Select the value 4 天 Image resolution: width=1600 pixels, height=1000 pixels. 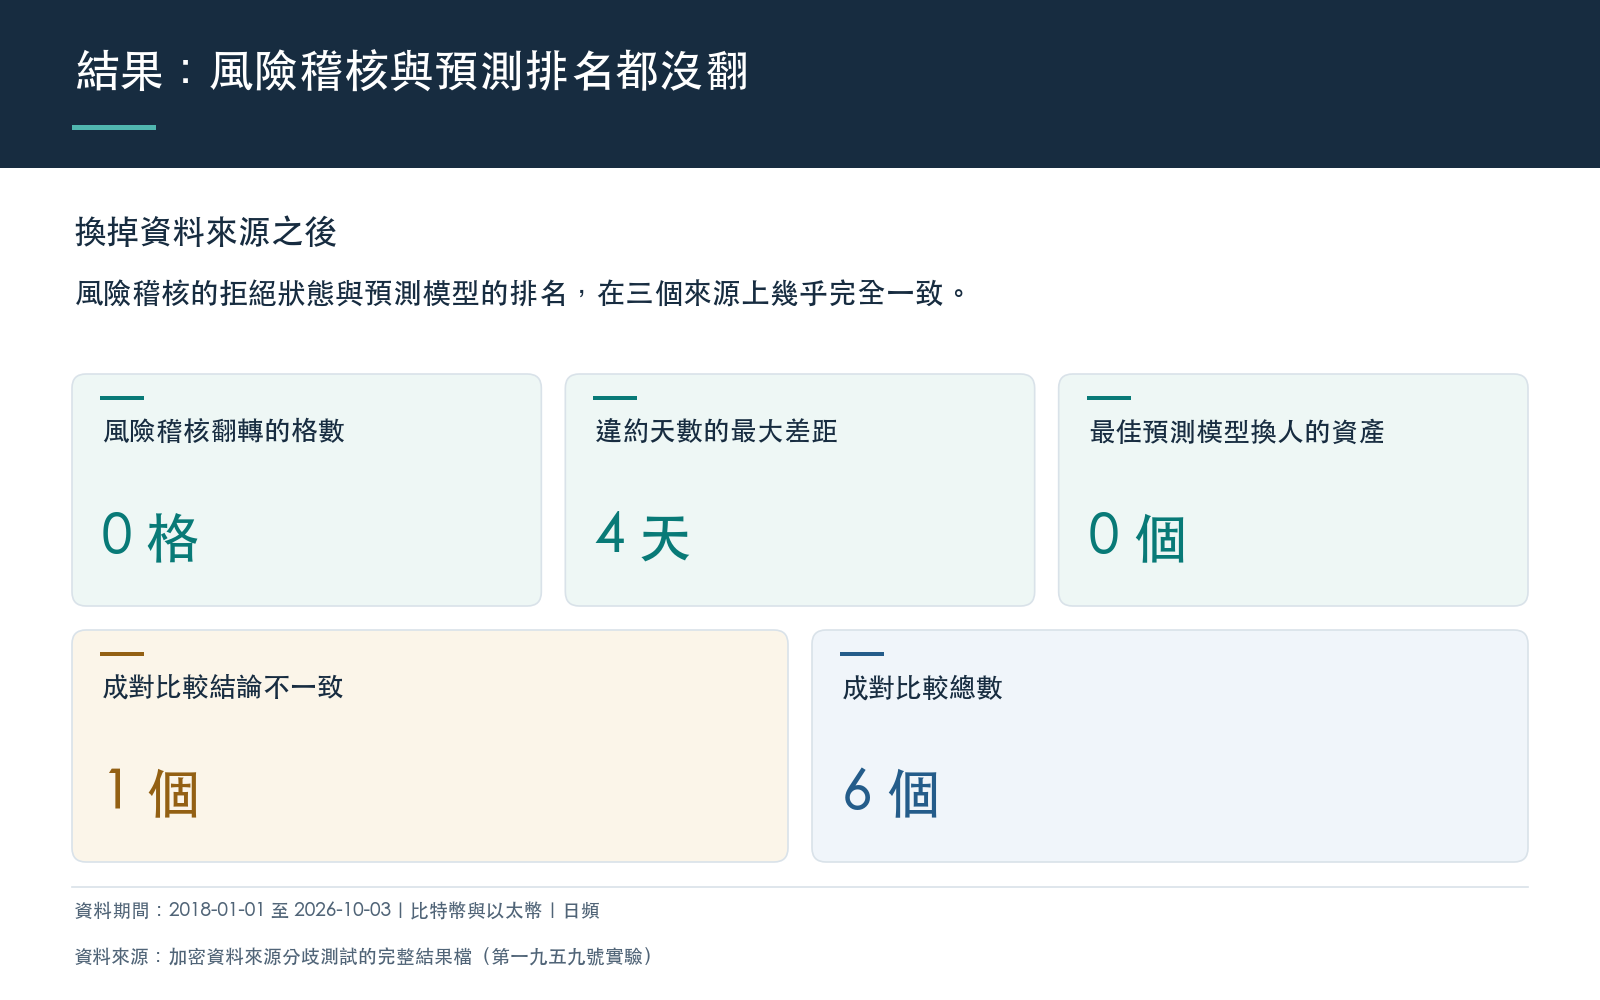pos(643,537)
